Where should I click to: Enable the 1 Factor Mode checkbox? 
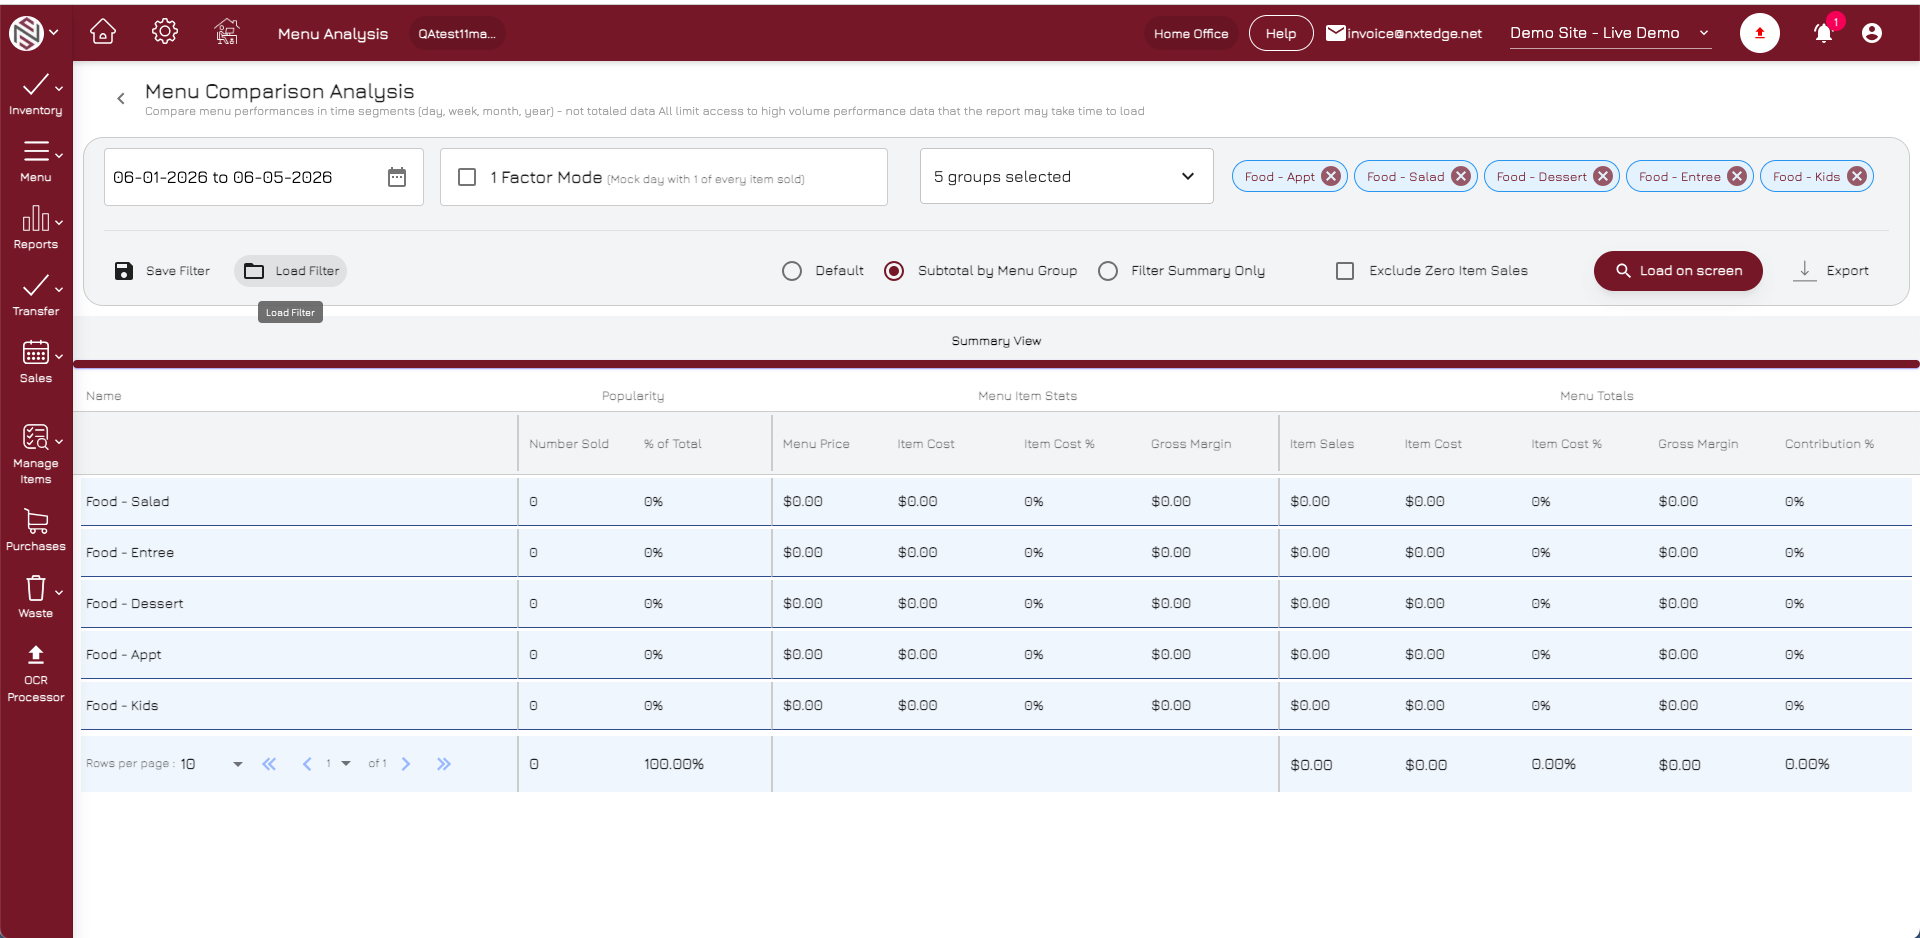coord(467,177)
